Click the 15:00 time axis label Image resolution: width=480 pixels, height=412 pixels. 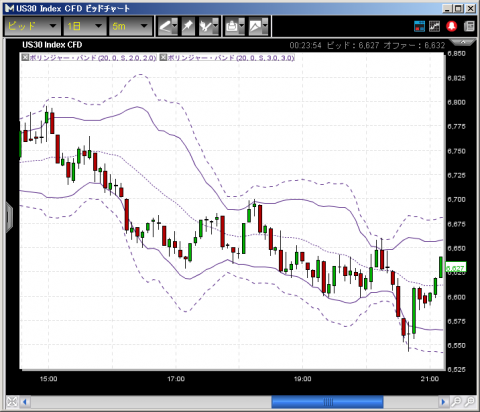[x=48, y=379]
